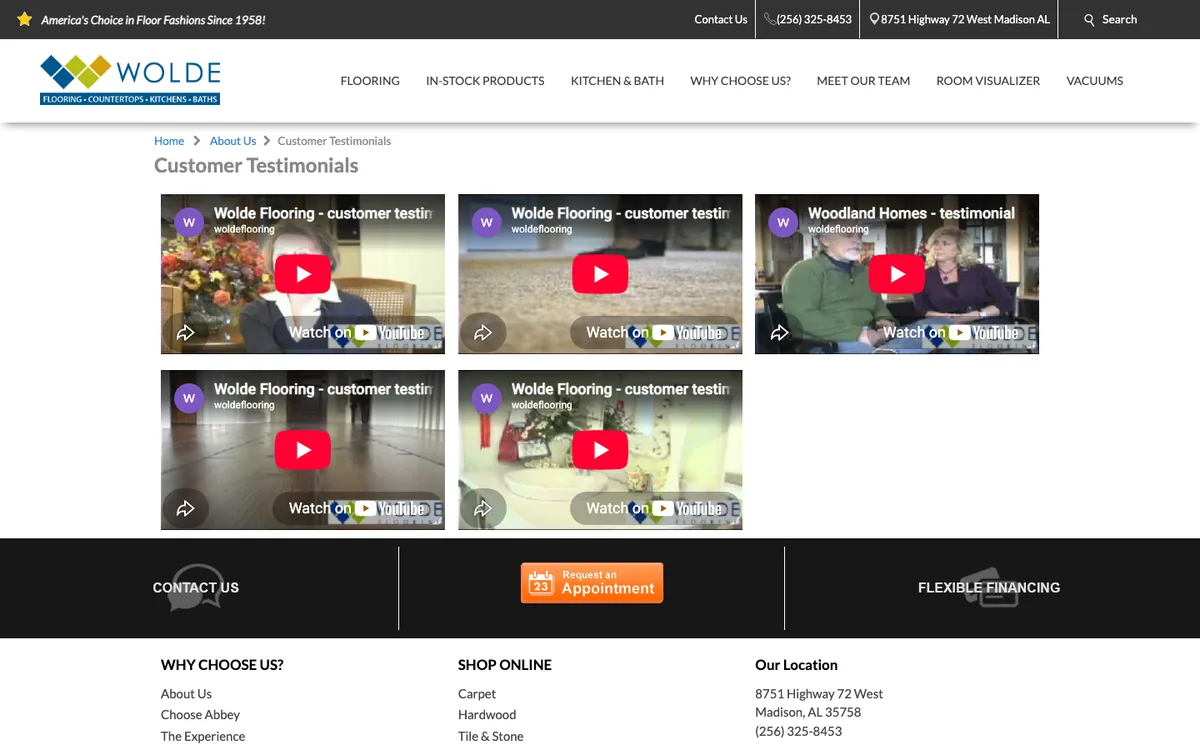The image size is (1200, 750).
Task: Play the carpet-thumbnail testimonial video in top row
Action: [600, 274]
